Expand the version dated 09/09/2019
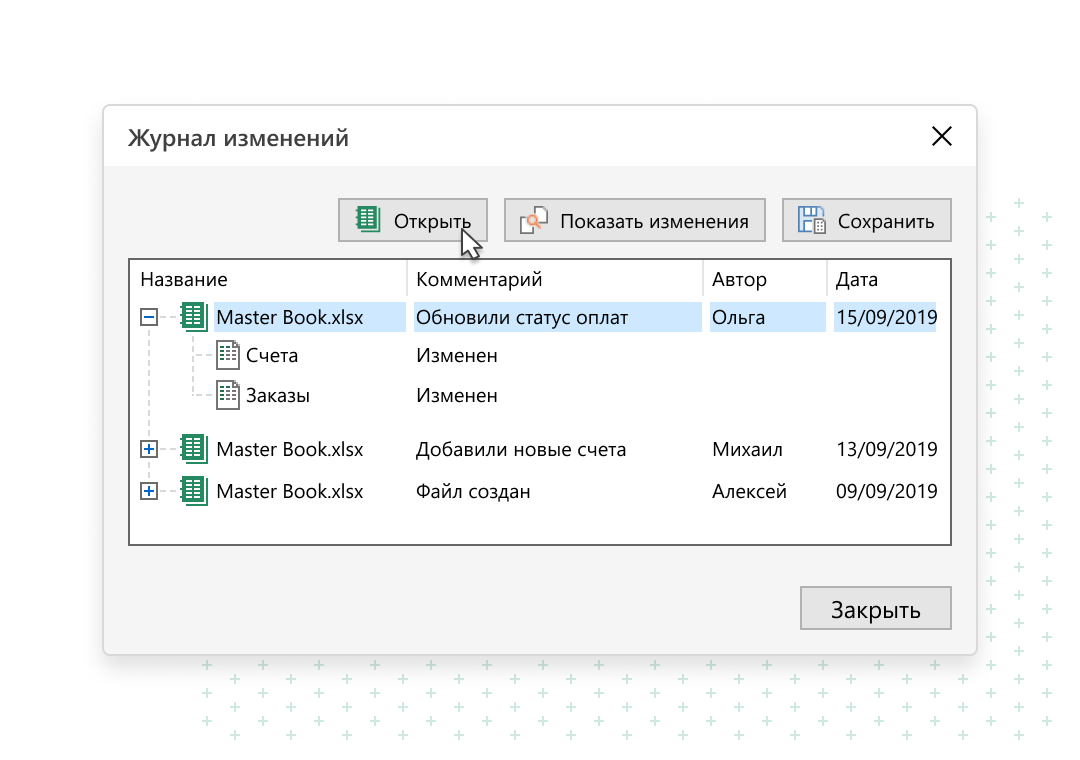The height and width of the screenshot is (760, 1080). pos(149,491)
